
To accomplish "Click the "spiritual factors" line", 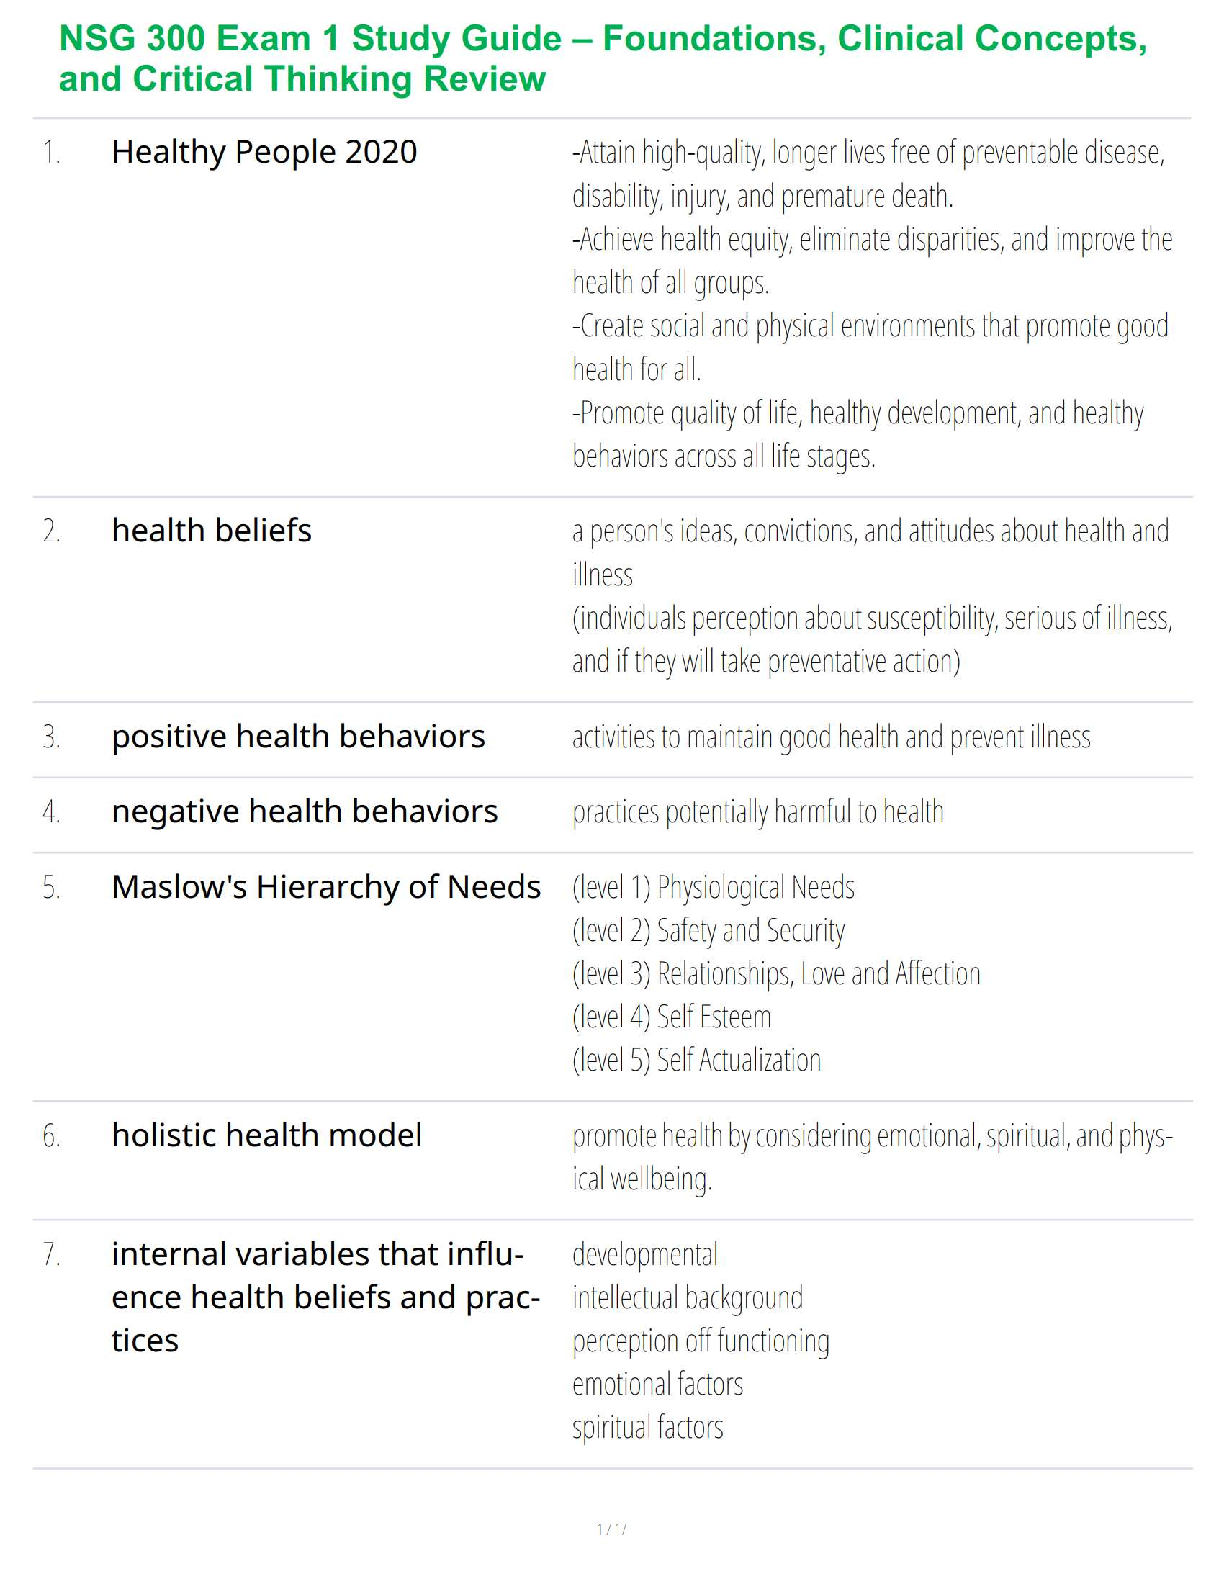I will click(647, 1427).
